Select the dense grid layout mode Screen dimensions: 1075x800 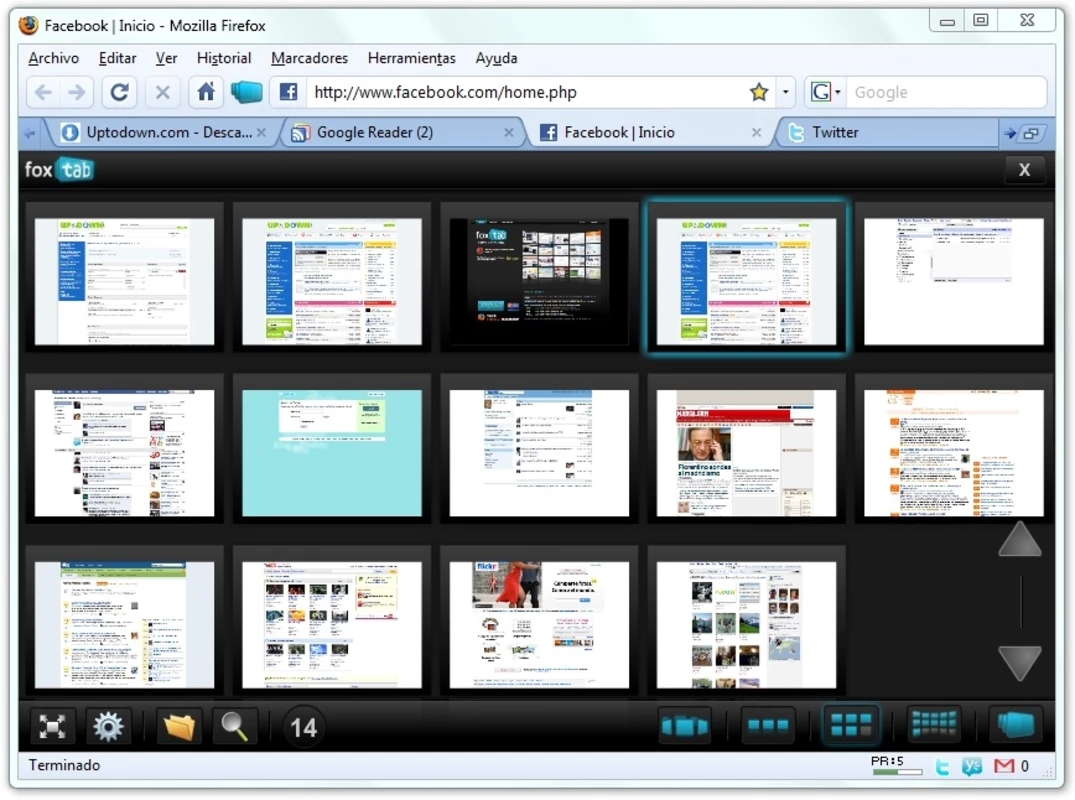click(933, 724)
